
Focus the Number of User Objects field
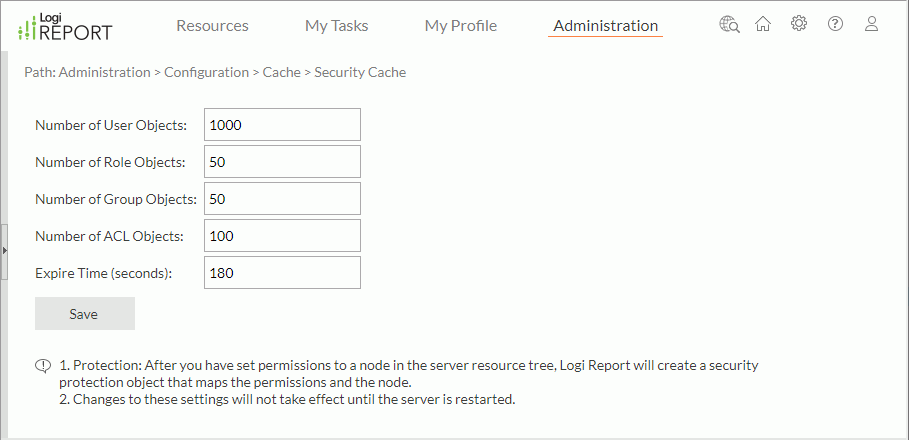coord(282,125)
